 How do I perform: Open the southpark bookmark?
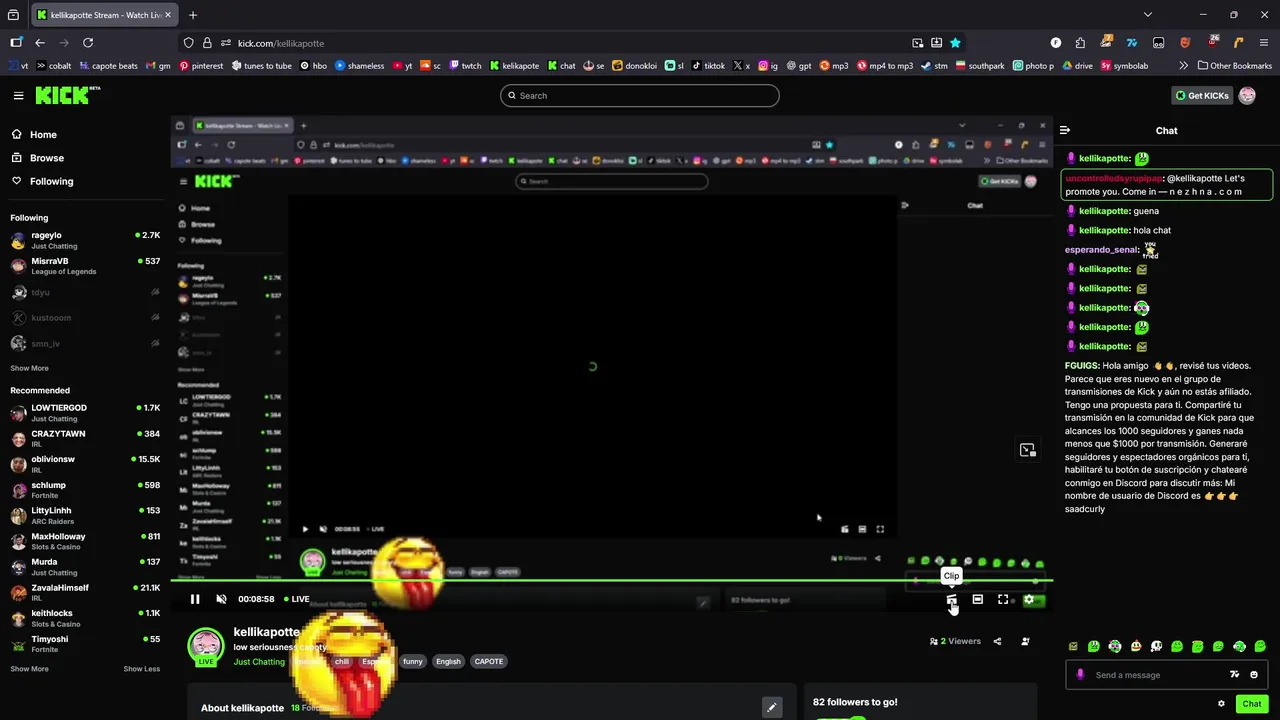(x=980, y=66)
